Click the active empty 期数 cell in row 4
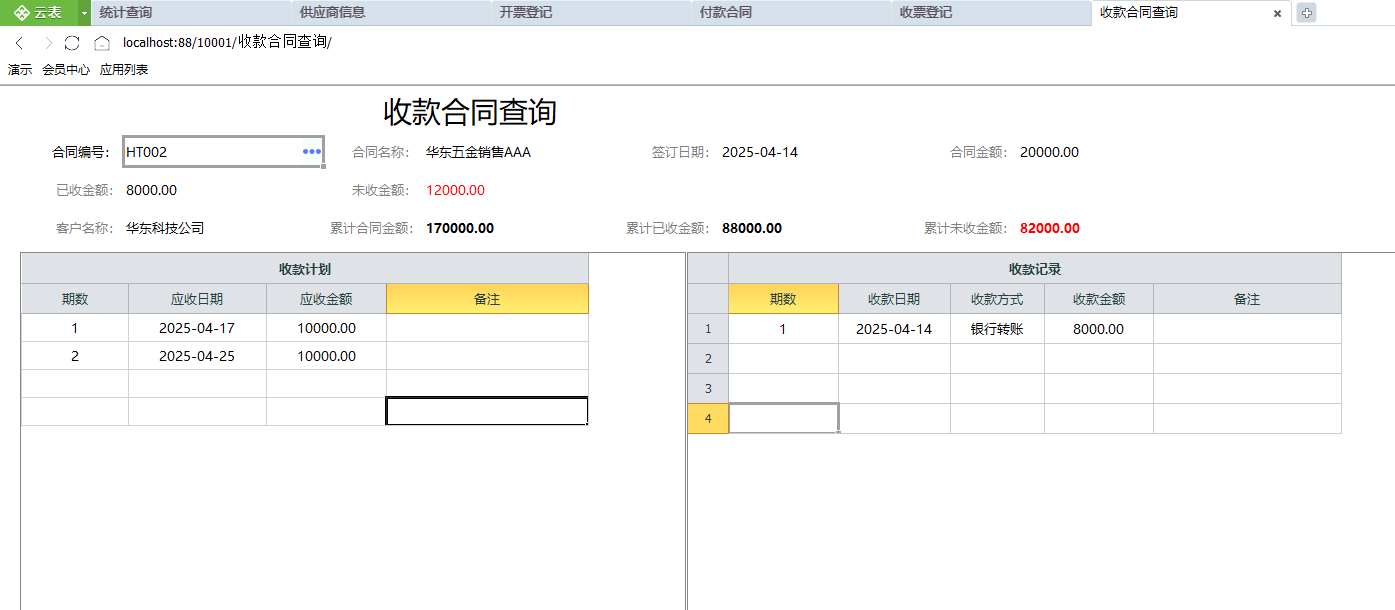 tap(783, 419)
